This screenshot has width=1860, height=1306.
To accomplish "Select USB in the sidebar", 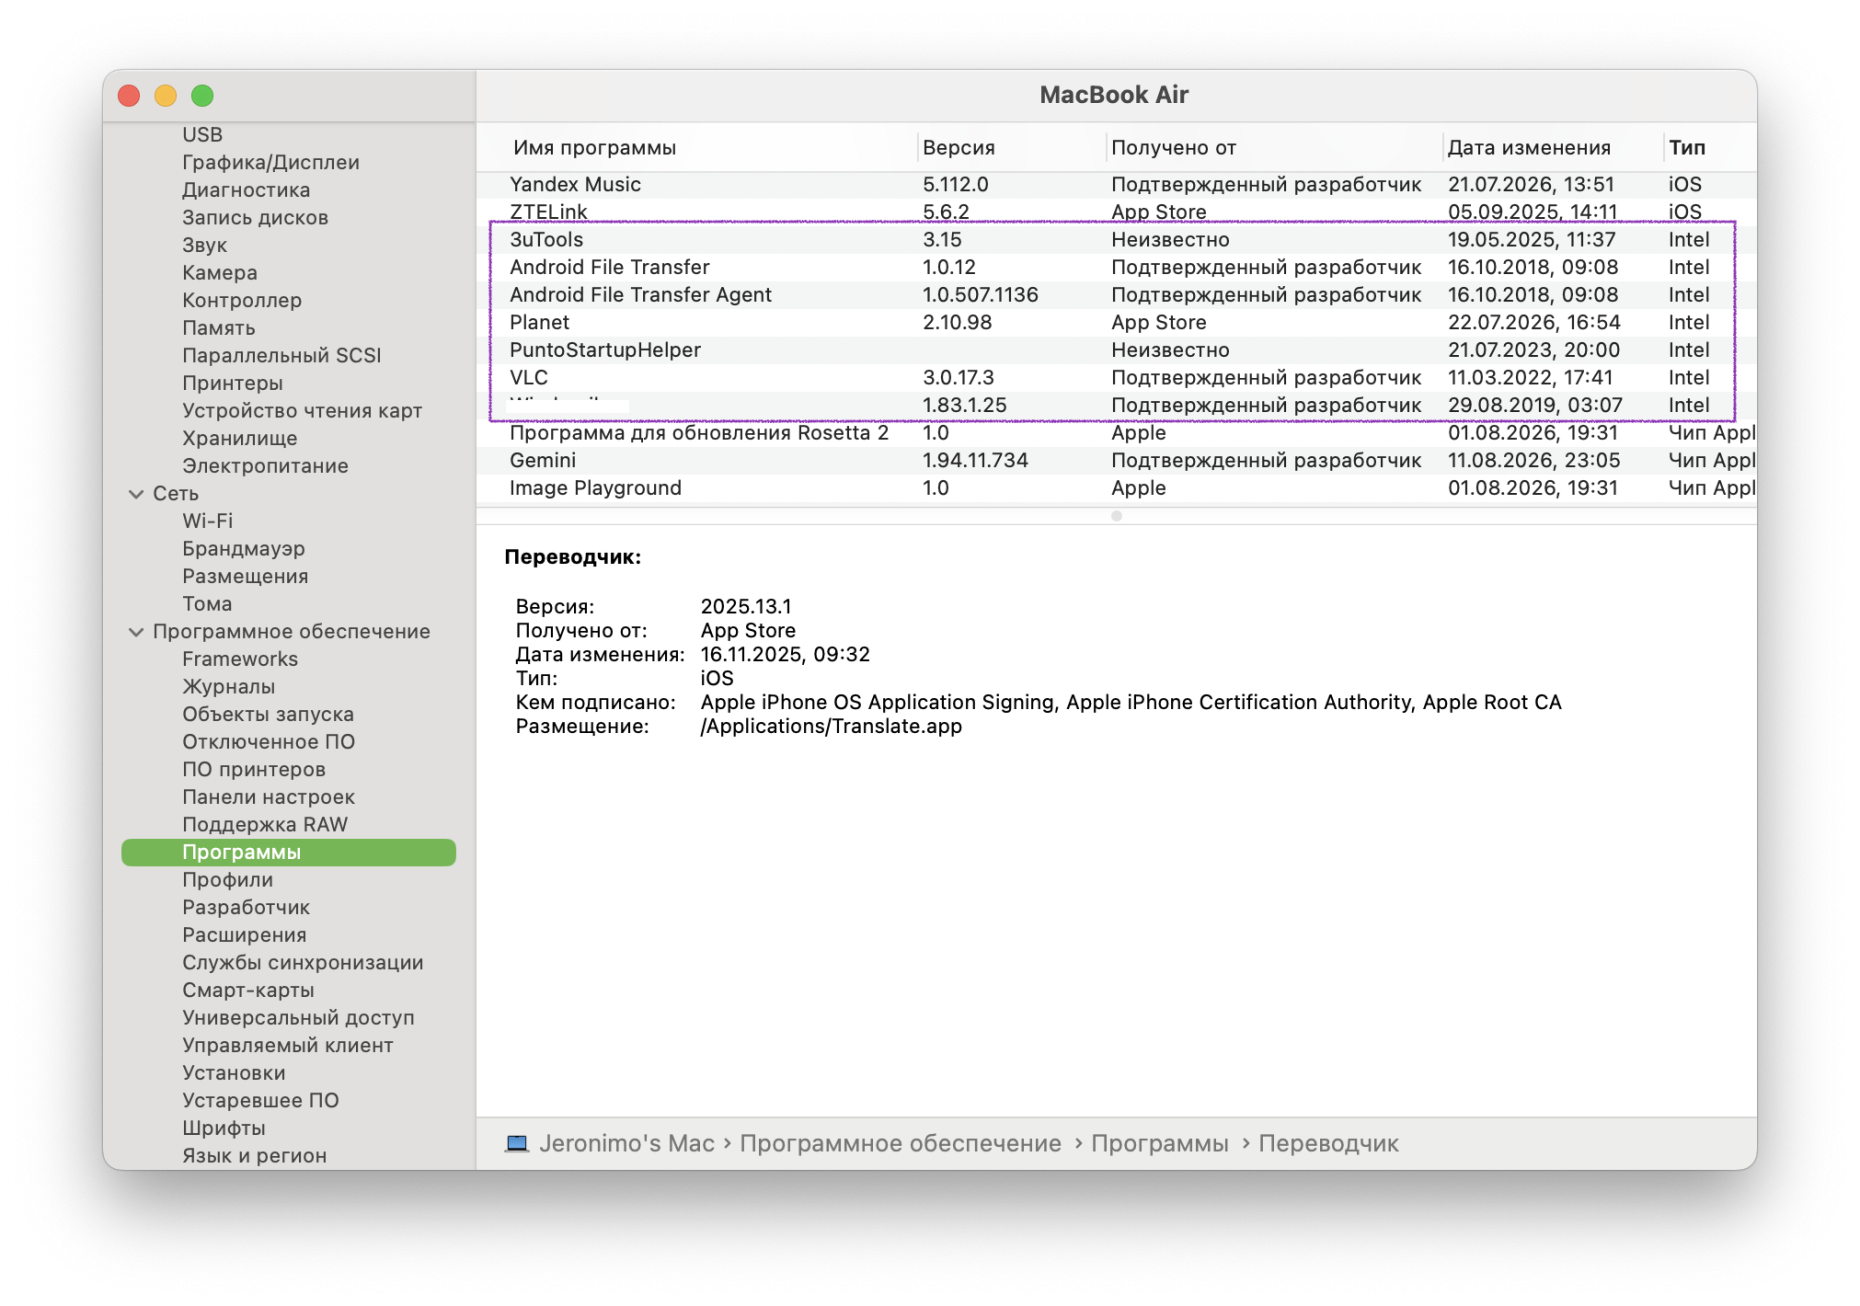I will click(x=202, y=135).
